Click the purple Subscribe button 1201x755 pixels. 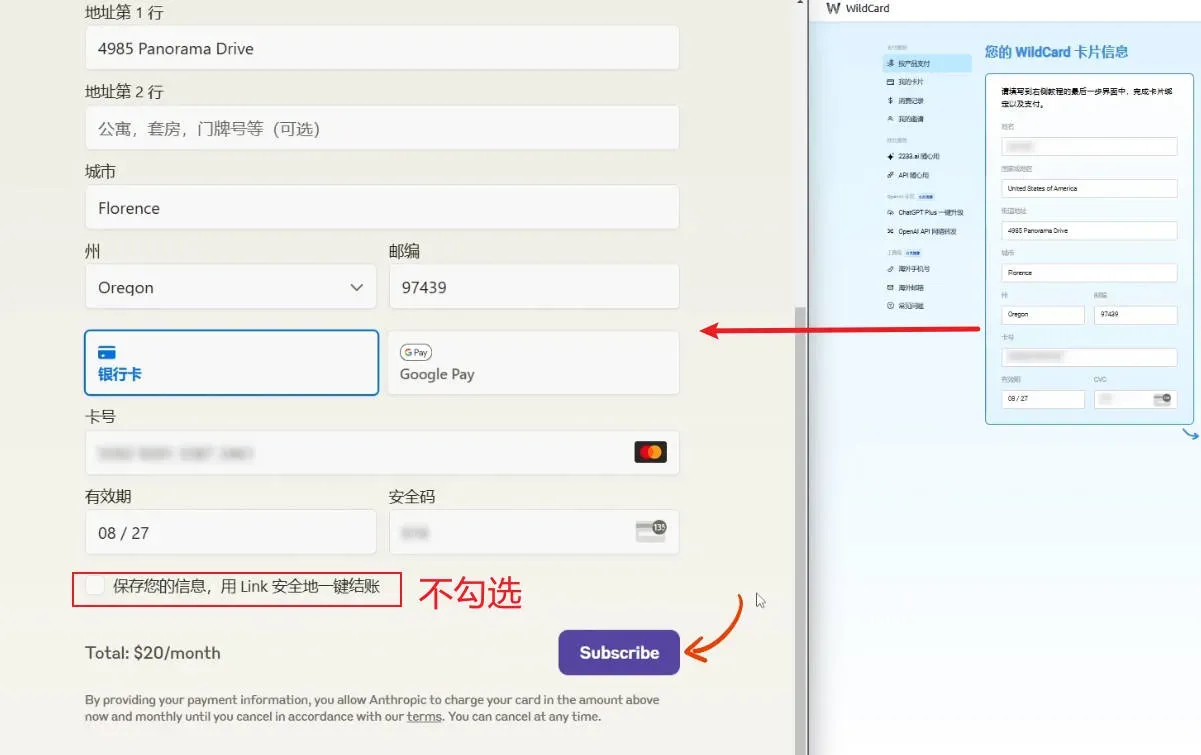[619, 652]
